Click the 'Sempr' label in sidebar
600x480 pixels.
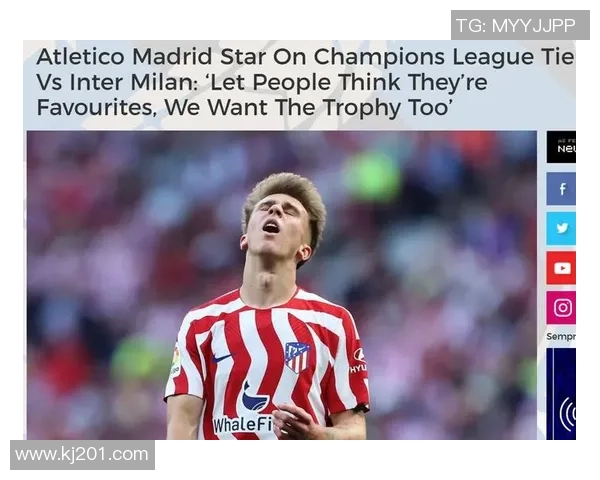coord(561,336)
